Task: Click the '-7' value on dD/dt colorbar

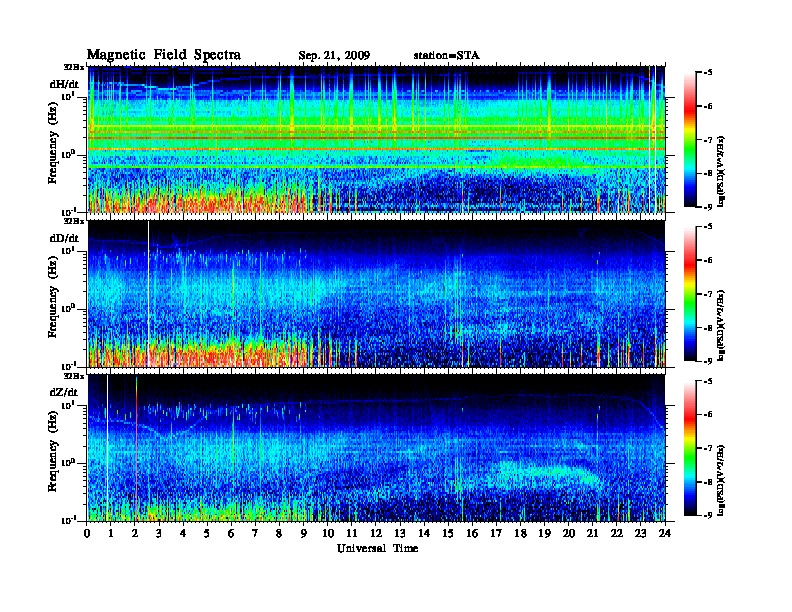Action: (x=708, y=293)
